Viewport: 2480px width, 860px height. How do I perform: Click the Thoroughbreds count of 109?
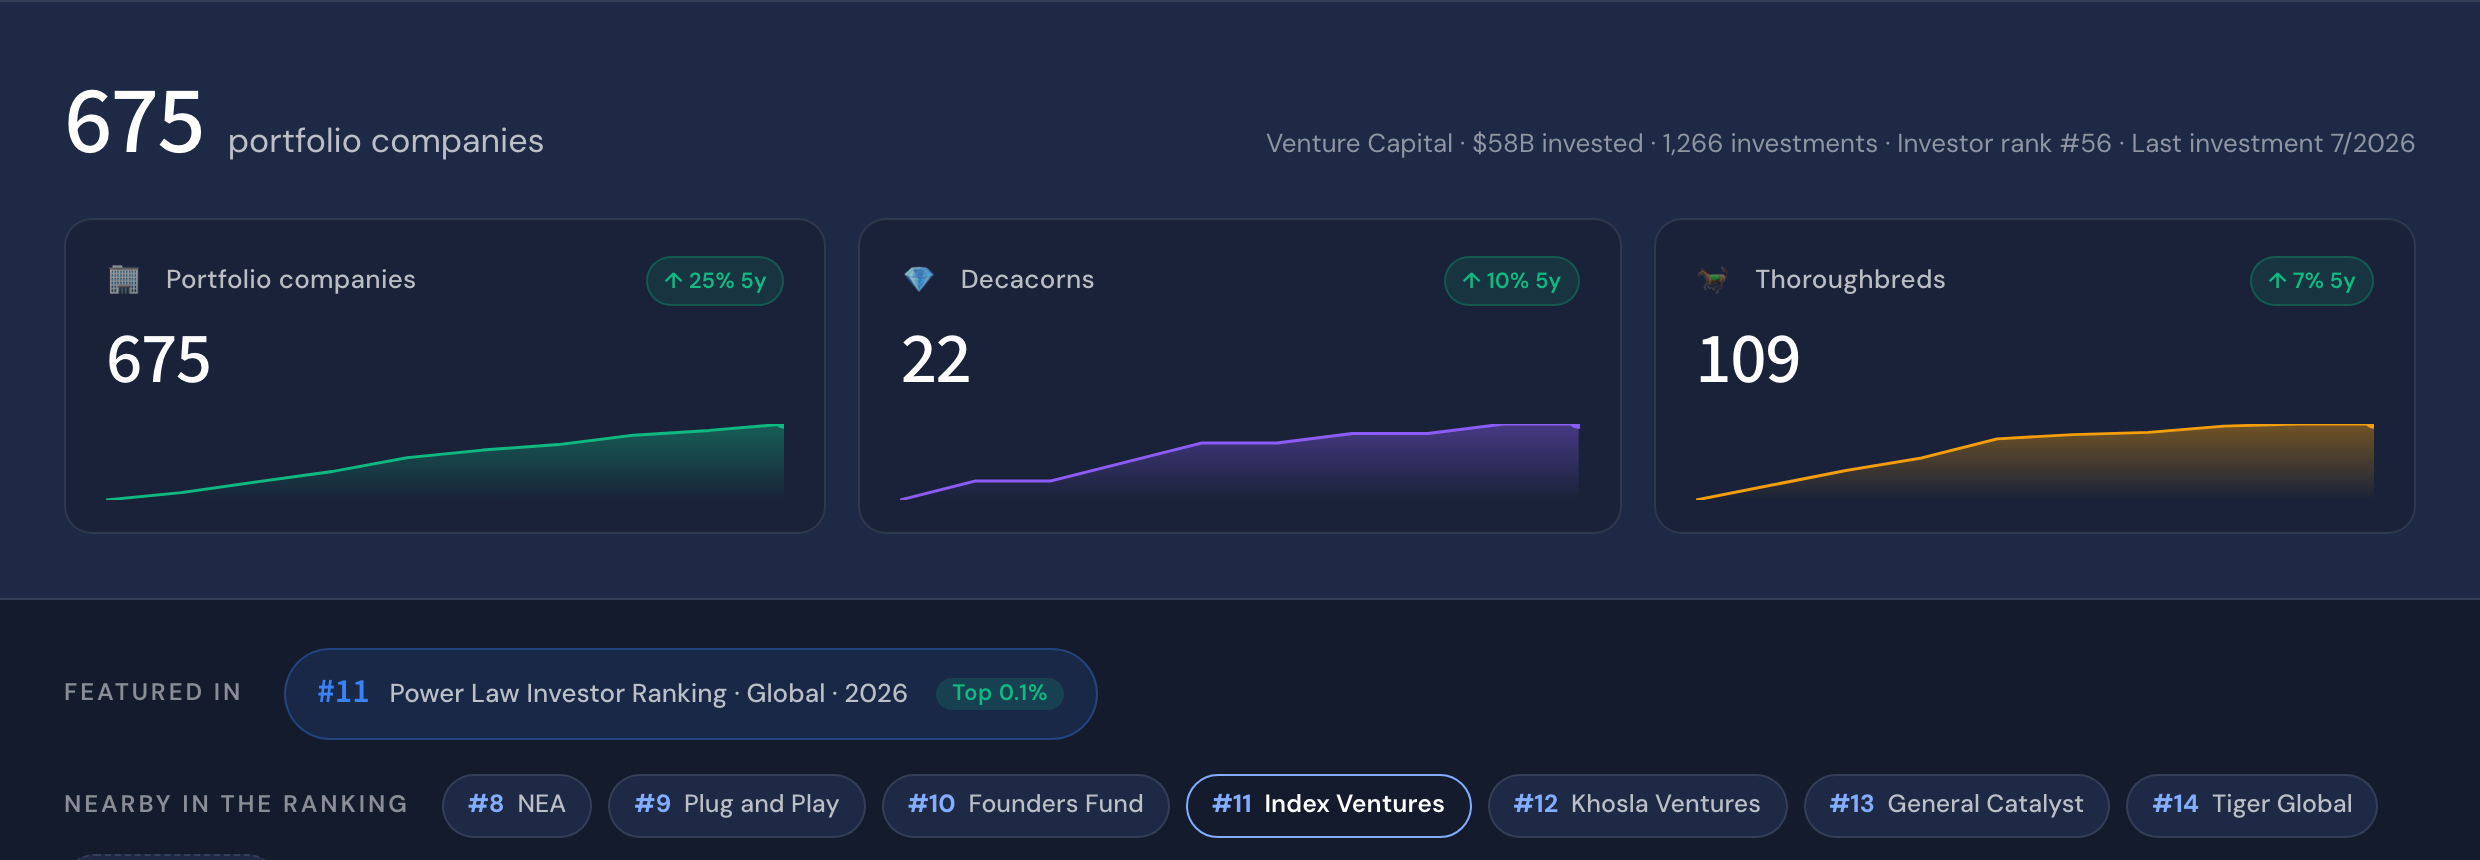coord(1748,360)
